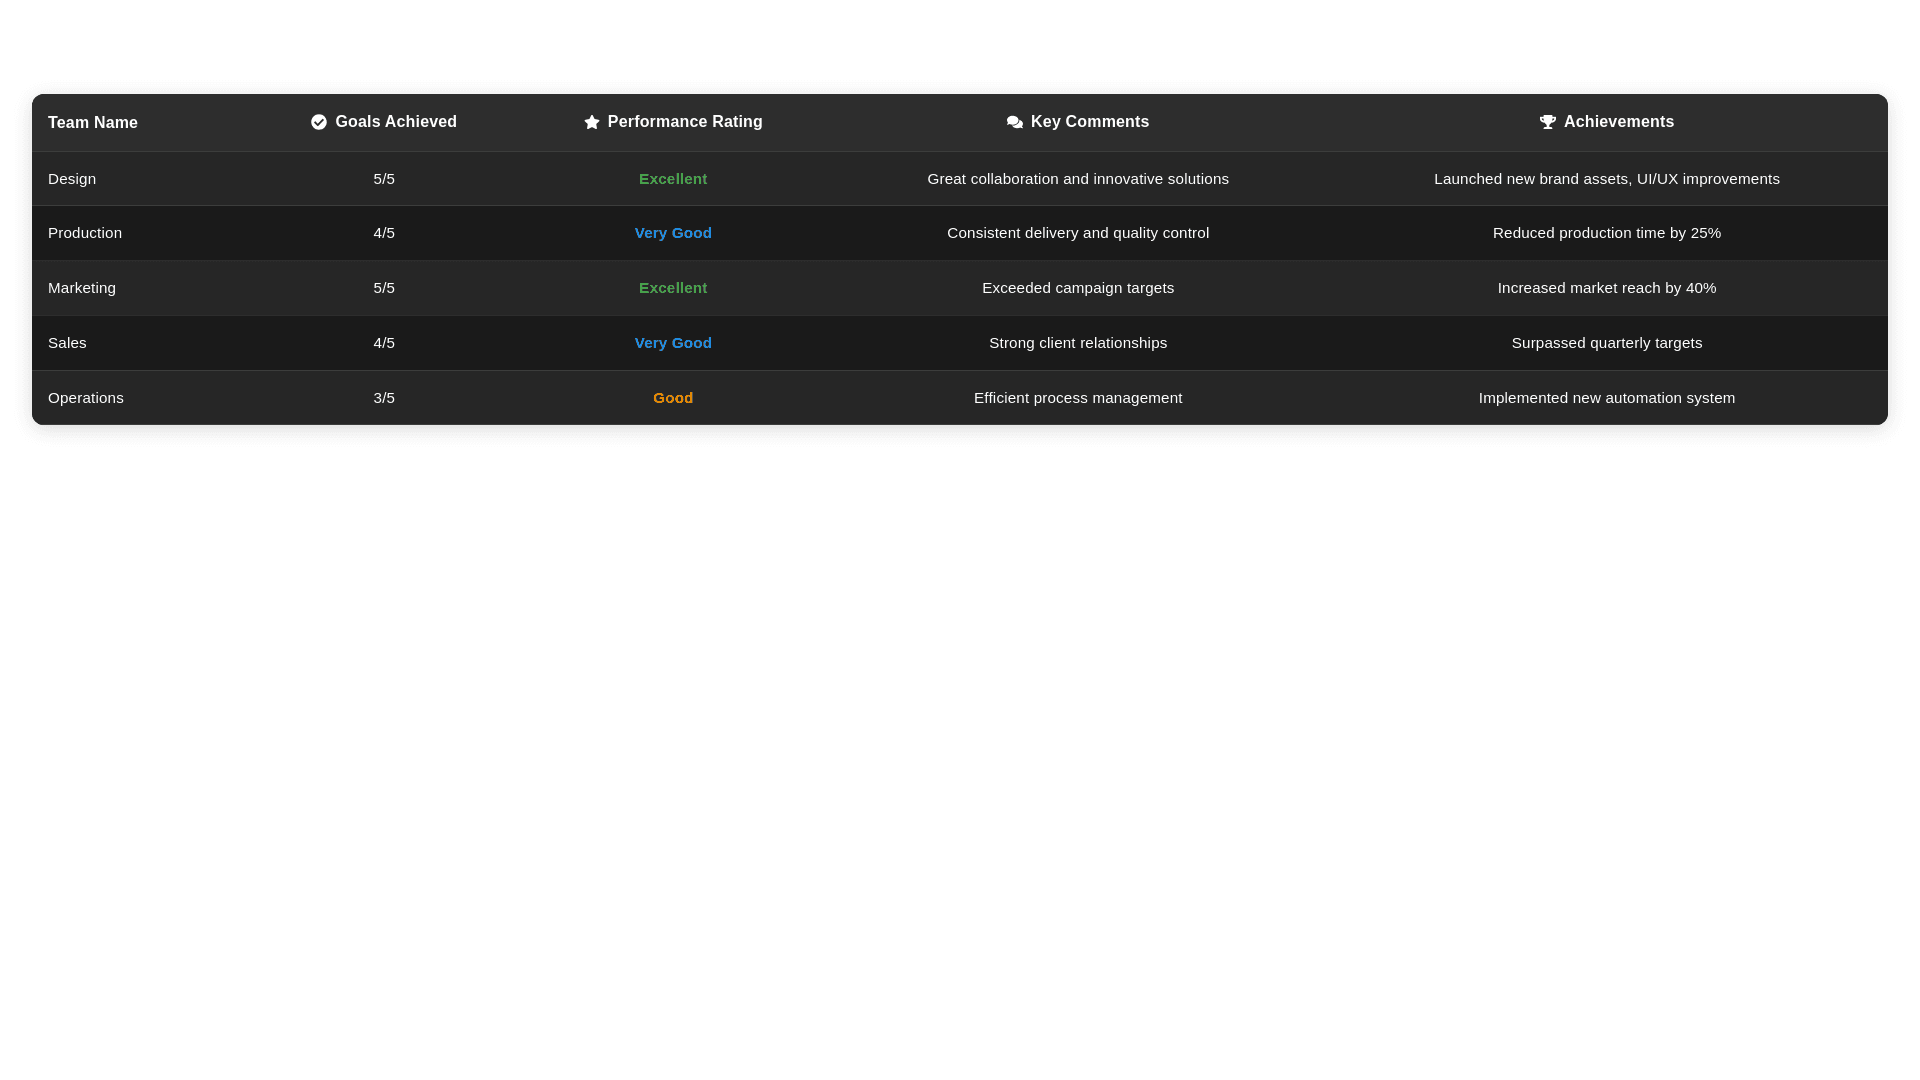The width and height of the screenshot is (1920, 1080).
Task: Click the green Excellent rating for Design
Action: pos(673,179)
